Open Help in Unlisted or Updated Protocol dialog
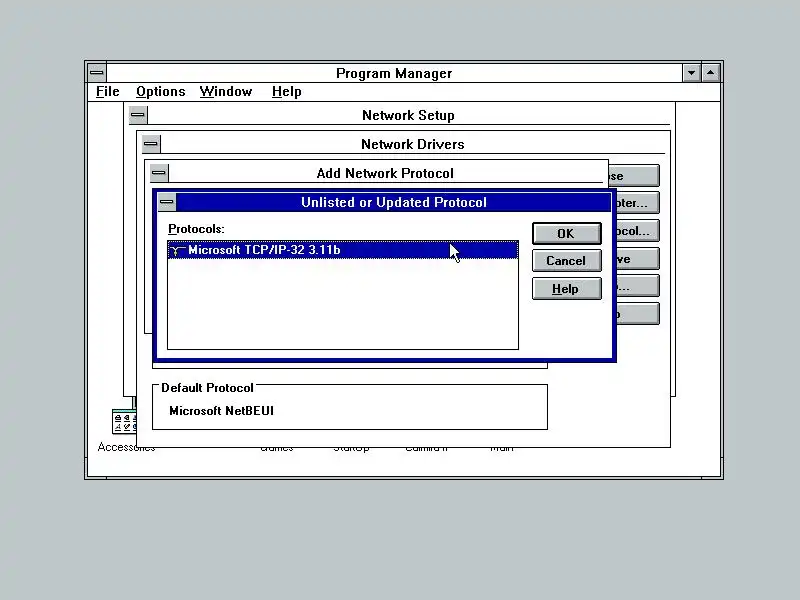 [566, 289]
